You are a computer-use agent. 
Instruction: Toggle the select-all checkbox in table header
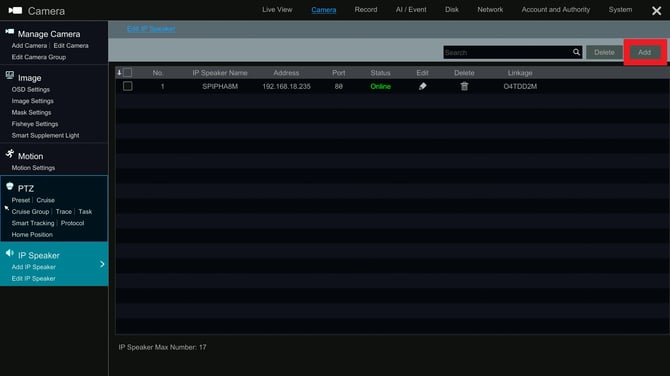127,73
